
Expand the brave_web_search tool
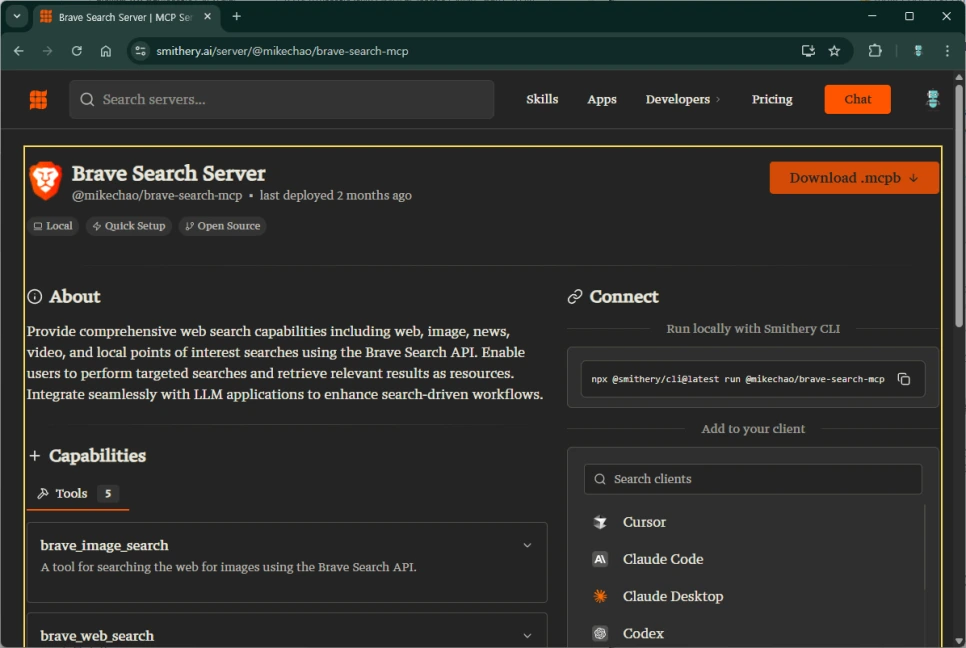pyautogui.click(x=527, y=636)
